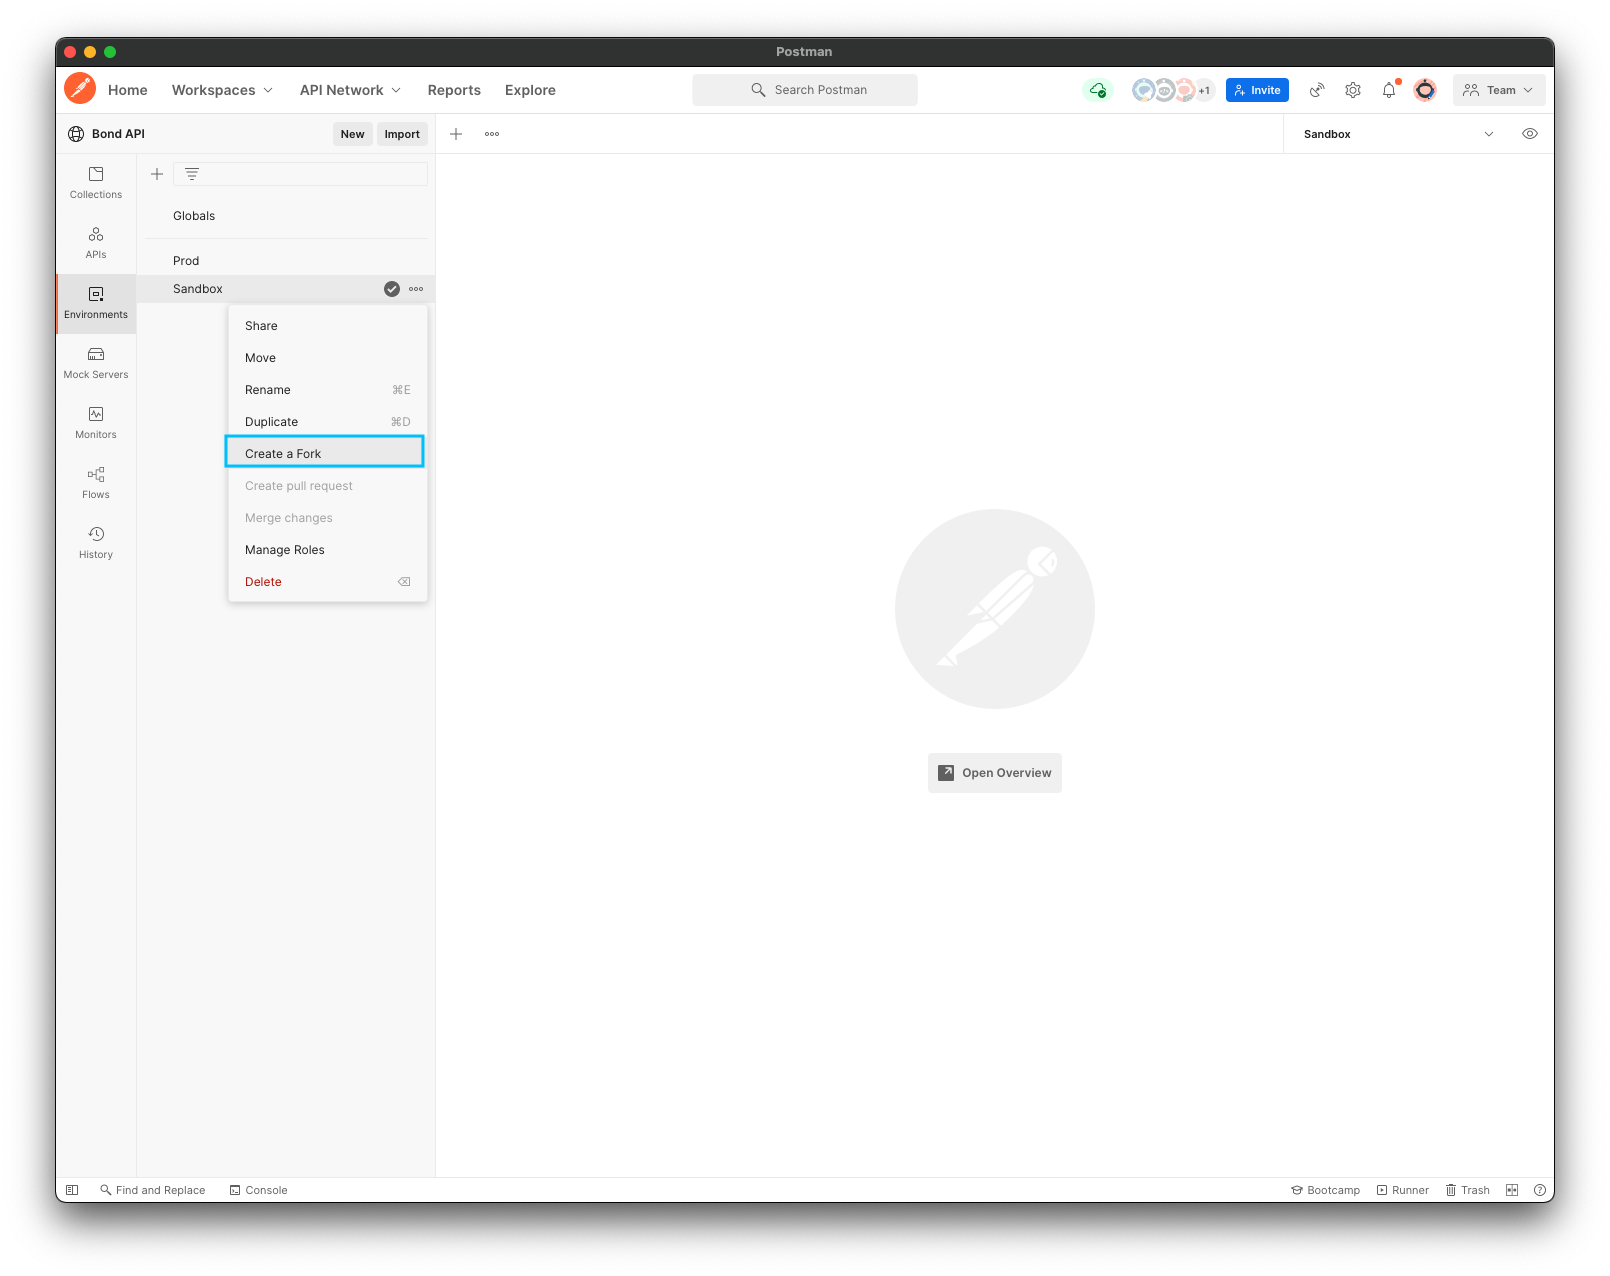Open the History sidebar panel
The image size is (1610, 1276).
(96, 543)
